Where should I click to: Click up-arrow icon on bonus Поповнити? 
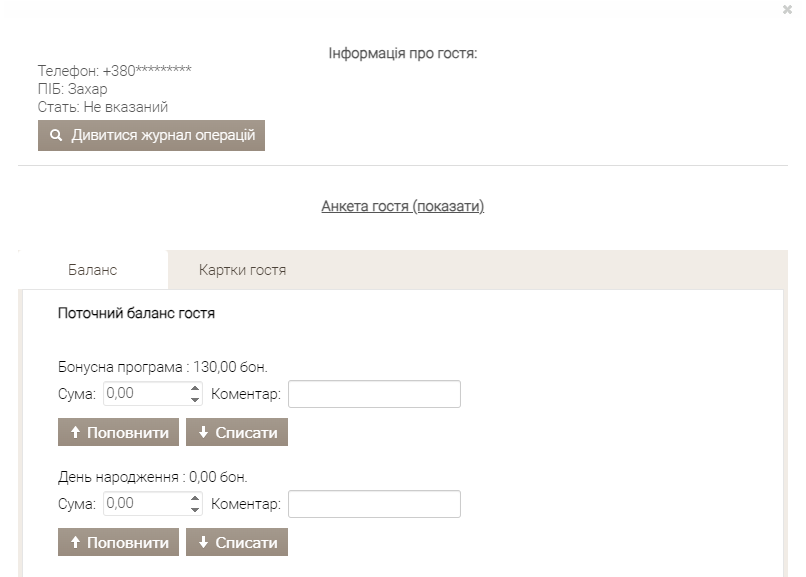pos(76,432)
